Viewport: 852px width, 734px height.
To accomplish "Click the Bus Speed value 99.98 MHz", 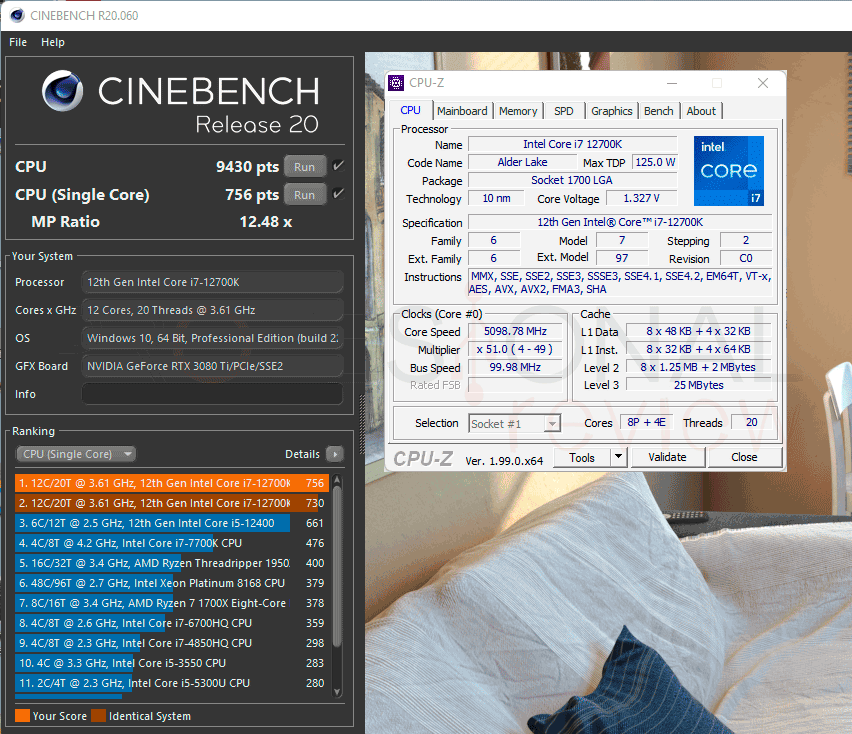I will tap(515, 367).
